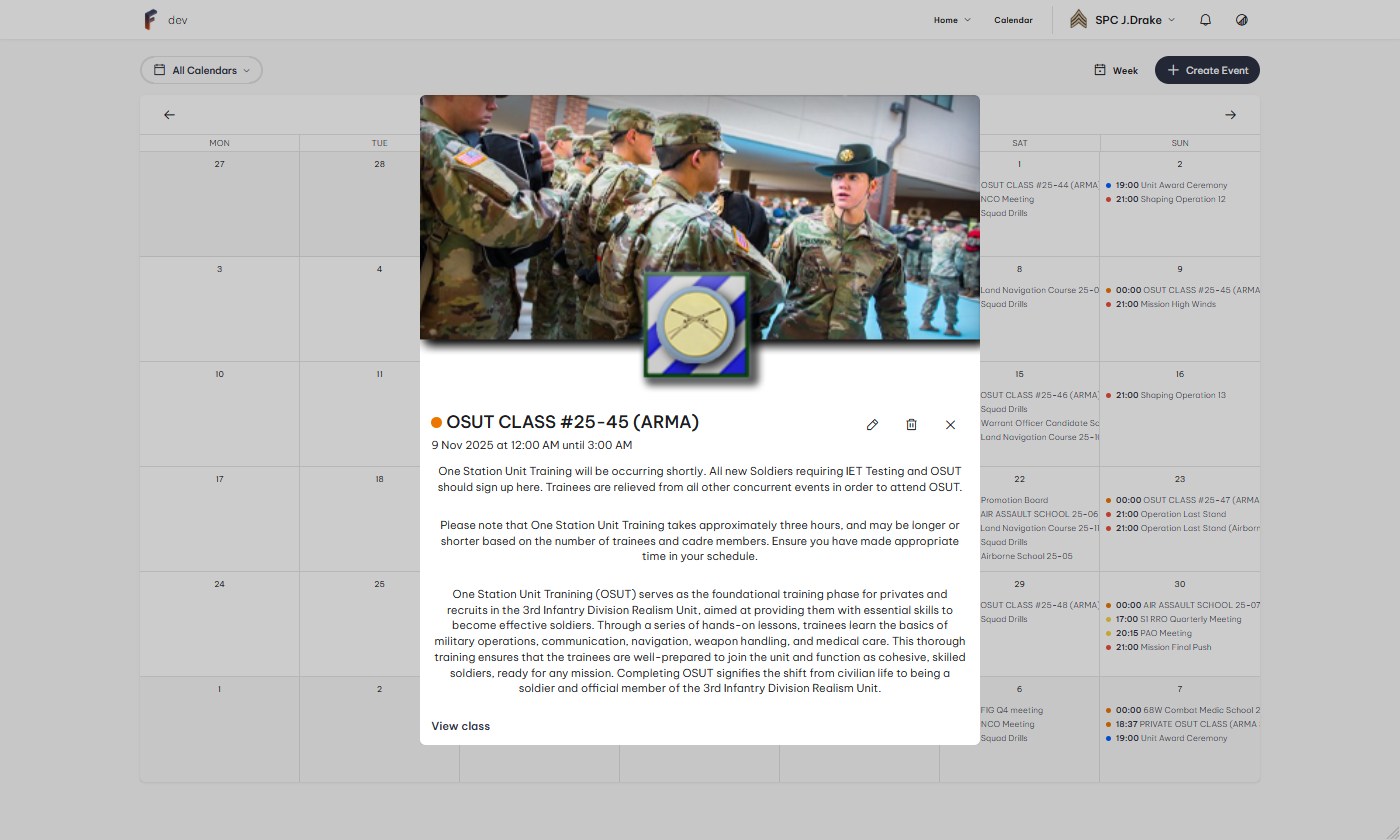Expand the All Calendars dropdown

point(201,70)
